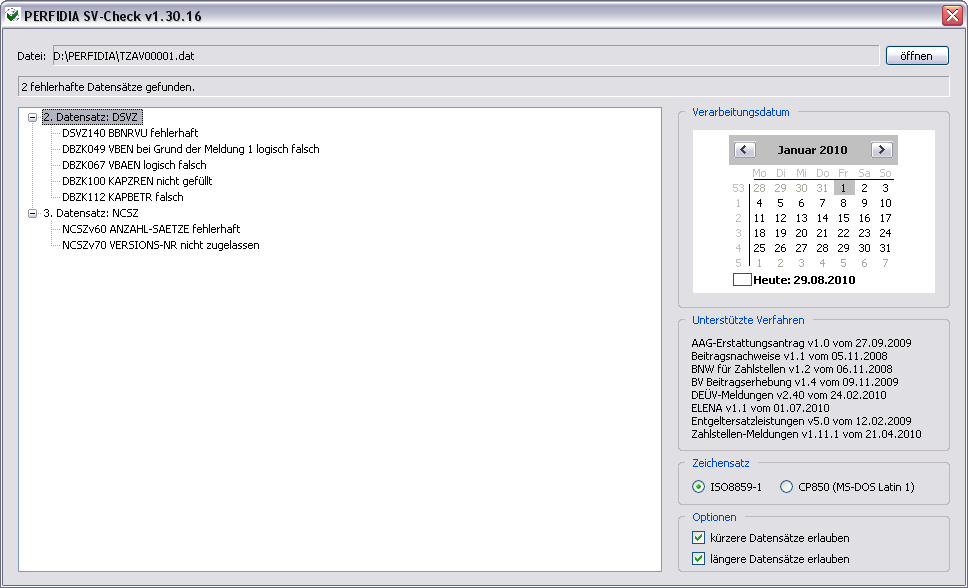Click Zahlstellen-Meldungen v1.11.1 line

(806, 434)
